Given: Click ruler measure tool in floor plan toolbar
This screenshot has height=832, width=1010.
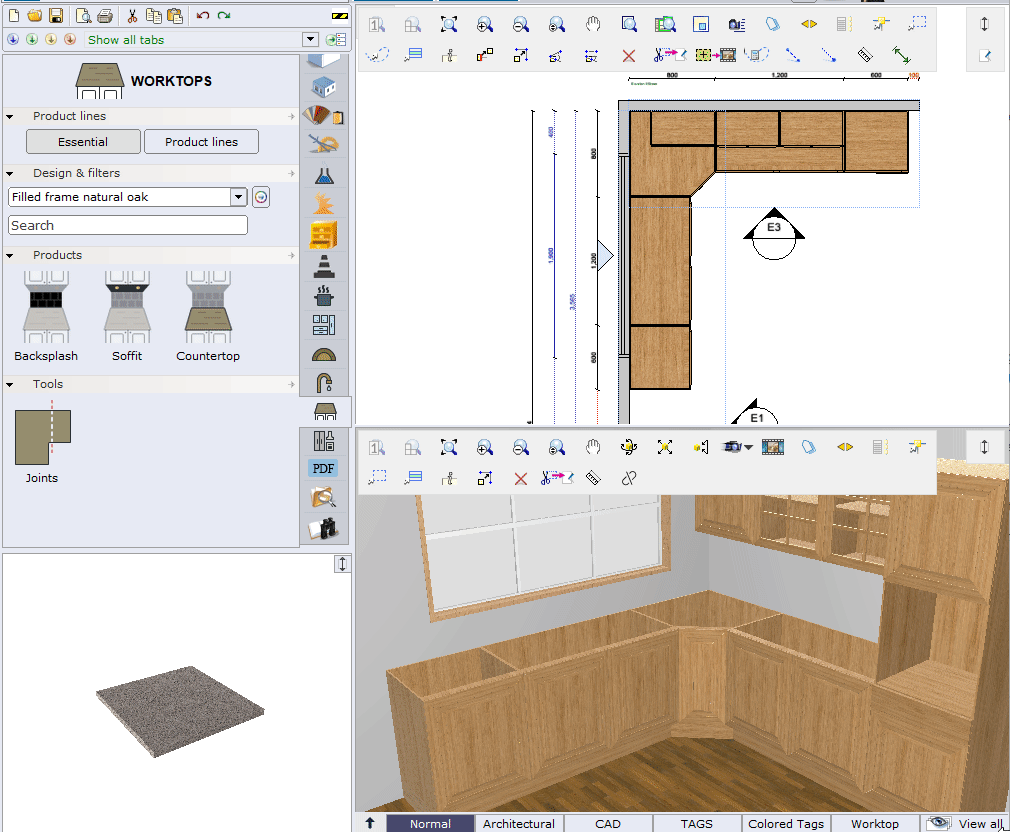Looking at the screenshot, I should coord(865,55).
